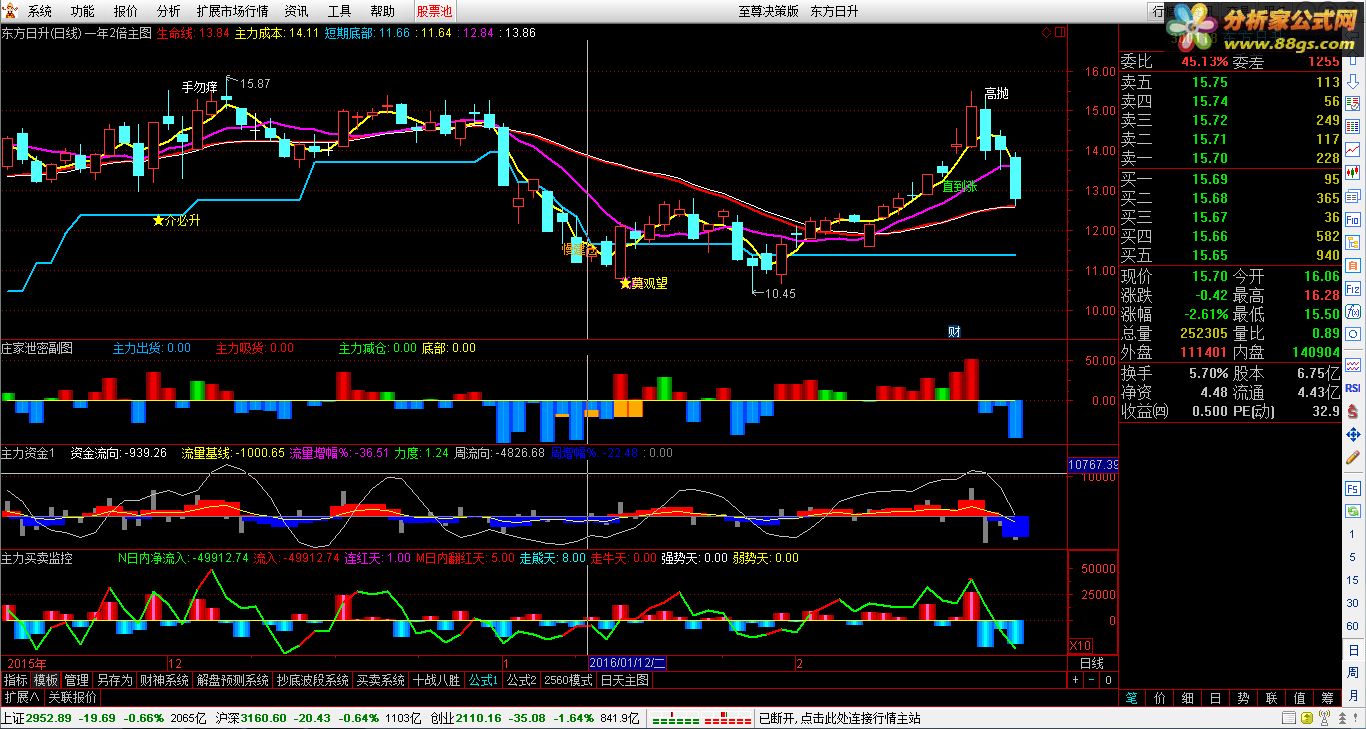This screenshot has width=1366, height=729.
Task: Switch to 买卖系统 tab
Action: click(381, 680)
